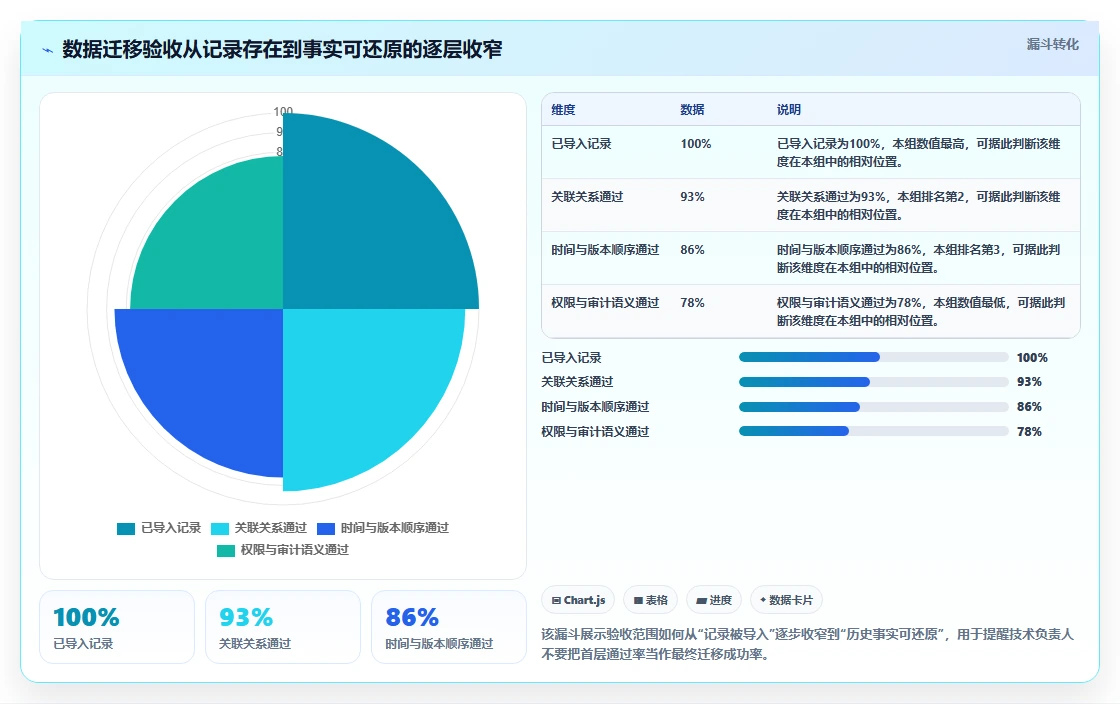1120x704 pixels.
Task: Open the 93% 关联关系通过 stat card
Action: (283, 627)
